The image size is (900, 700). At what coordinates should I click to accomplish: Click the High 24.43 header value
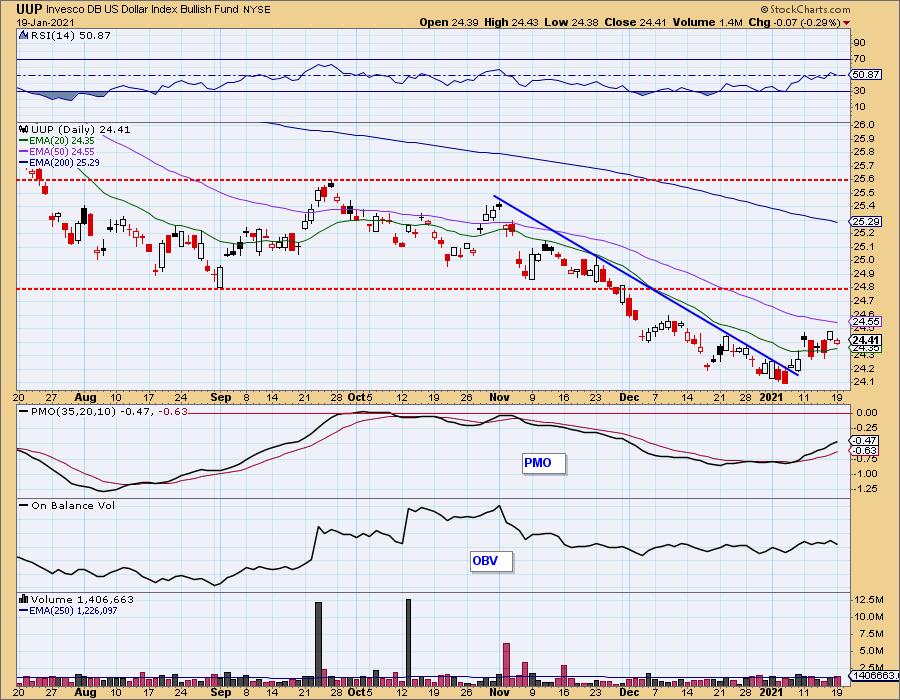(512, 22)
